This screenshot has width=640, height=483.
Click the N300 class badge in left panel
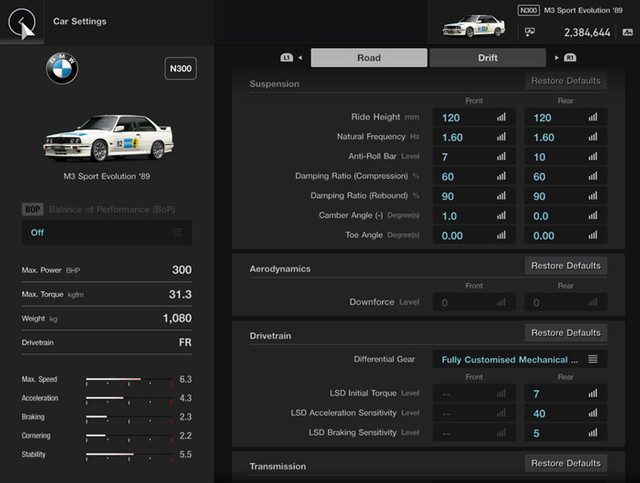point(180,69)
